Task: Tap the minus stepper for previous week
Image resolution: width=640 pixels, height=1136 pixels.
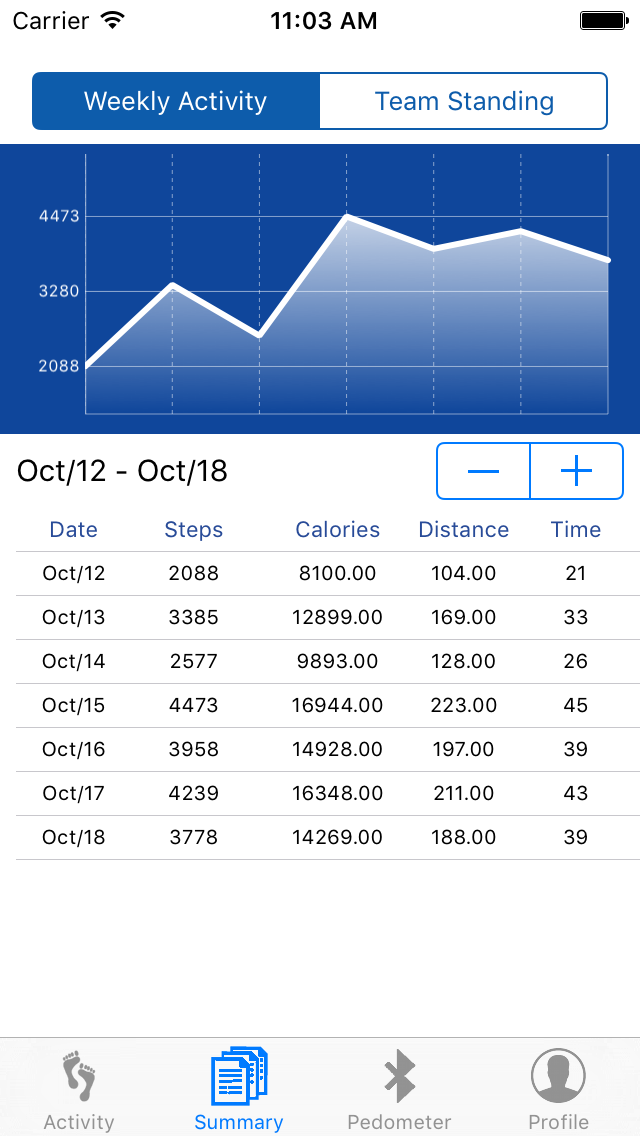Action: pyautogui.click(x=483, y=471)
